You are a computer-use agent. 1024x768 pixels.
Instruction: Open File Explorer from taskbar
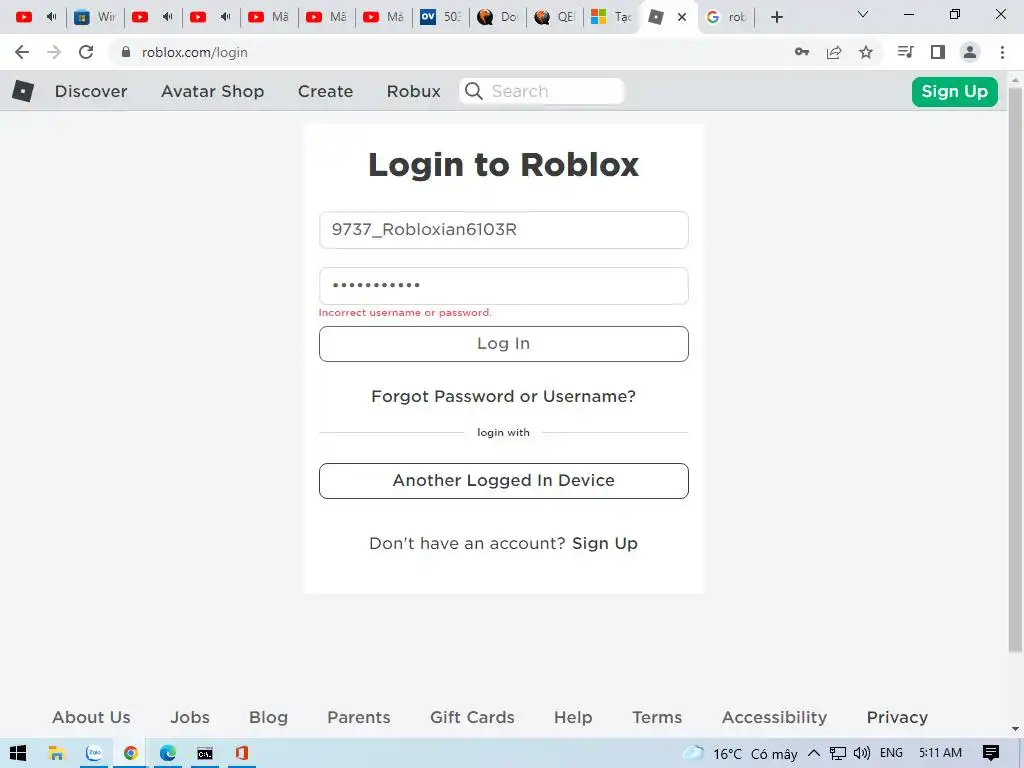coord(56,753)
